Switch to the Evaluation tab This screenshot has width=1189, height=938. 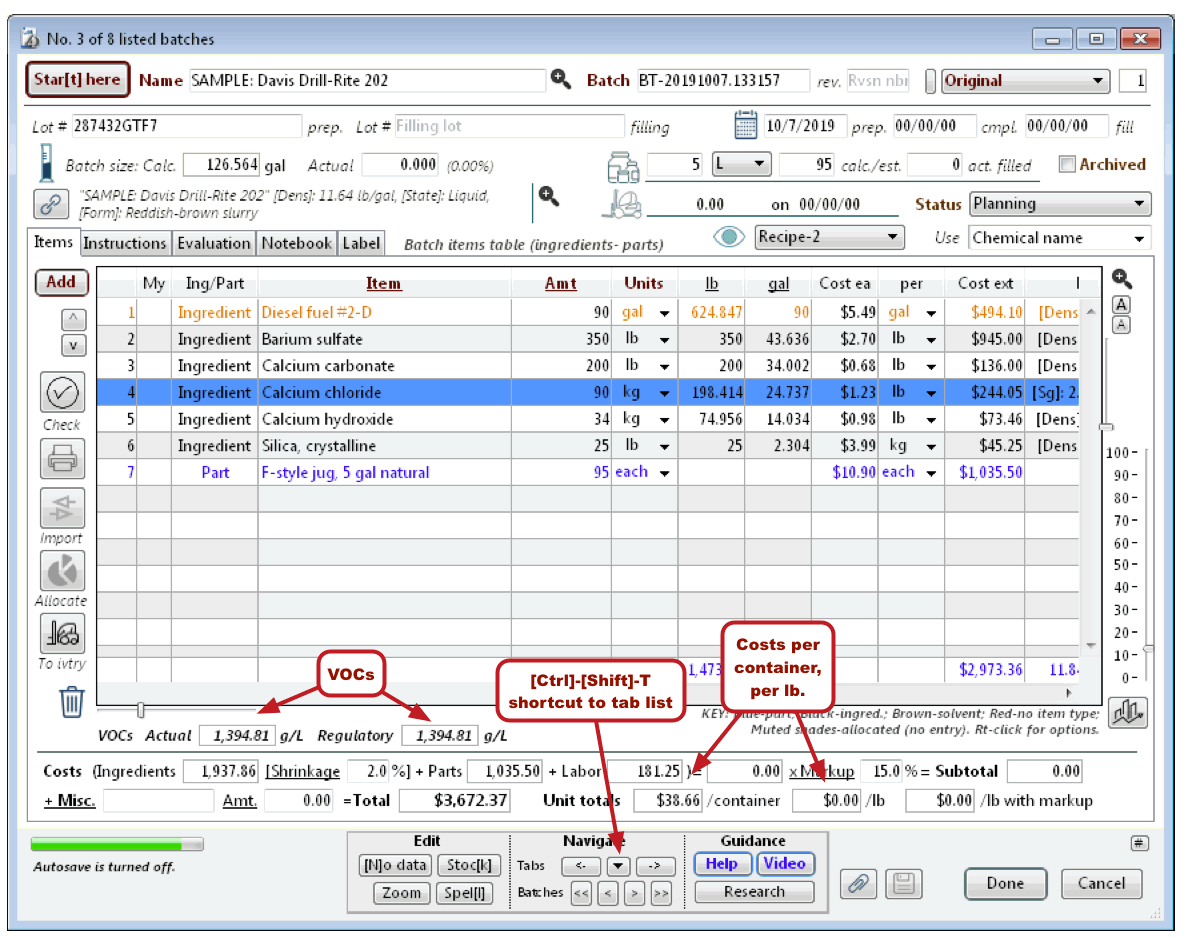tap(213, 243)
